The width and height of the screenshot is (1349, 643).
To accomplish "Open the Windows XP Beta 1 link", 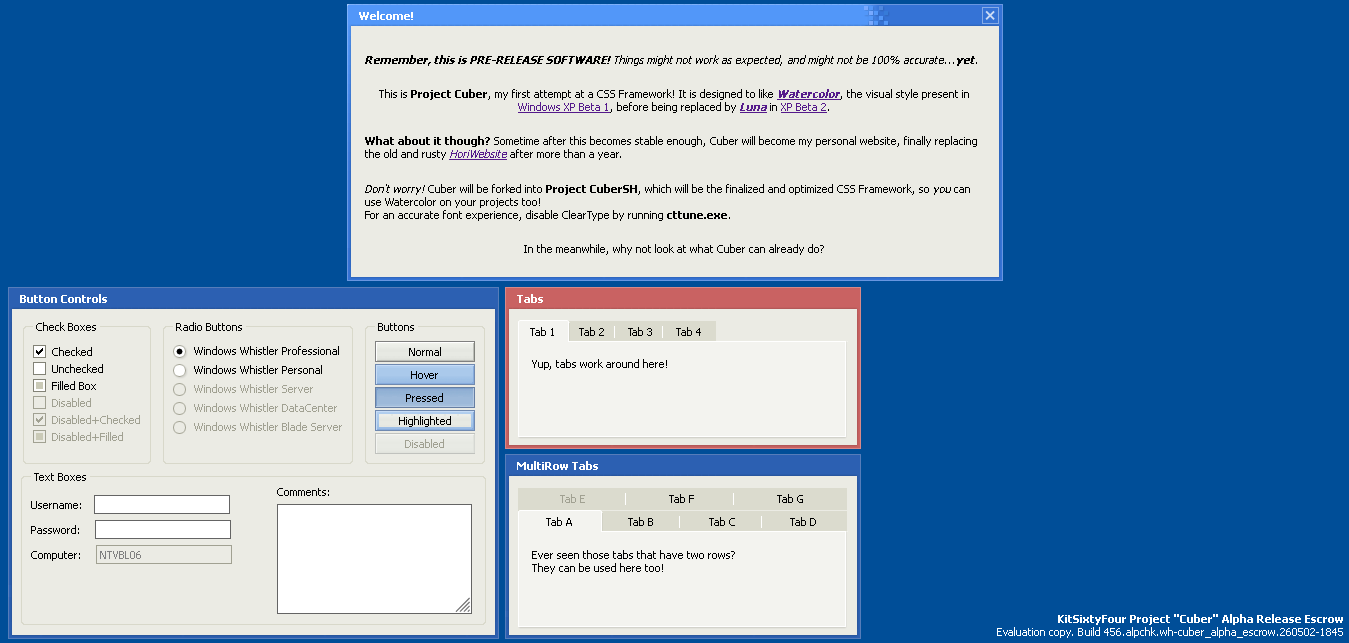I will (563, 107).
